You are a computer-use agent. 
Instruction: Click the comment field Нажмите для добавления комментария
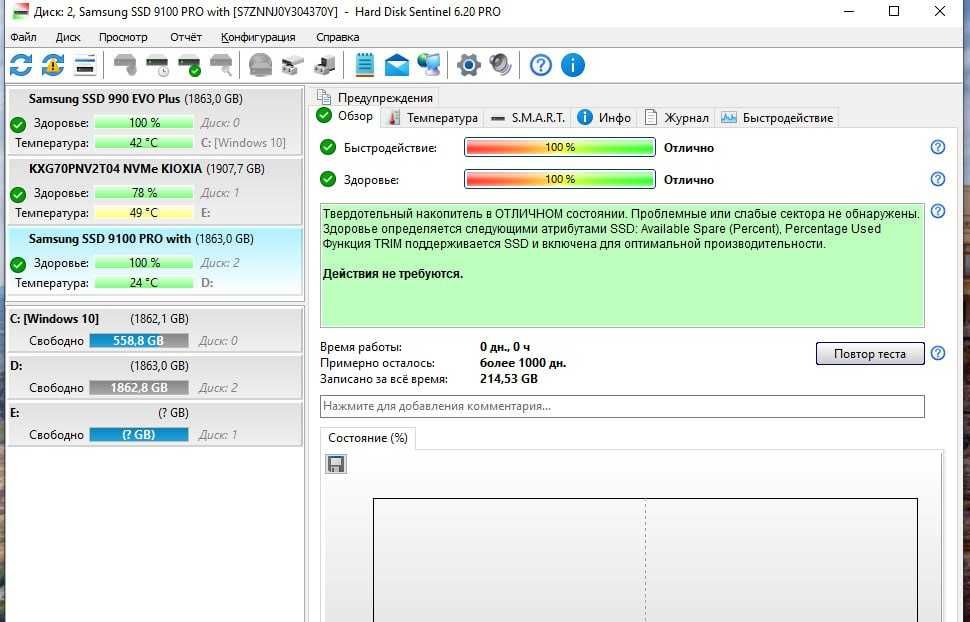[622, 407]
